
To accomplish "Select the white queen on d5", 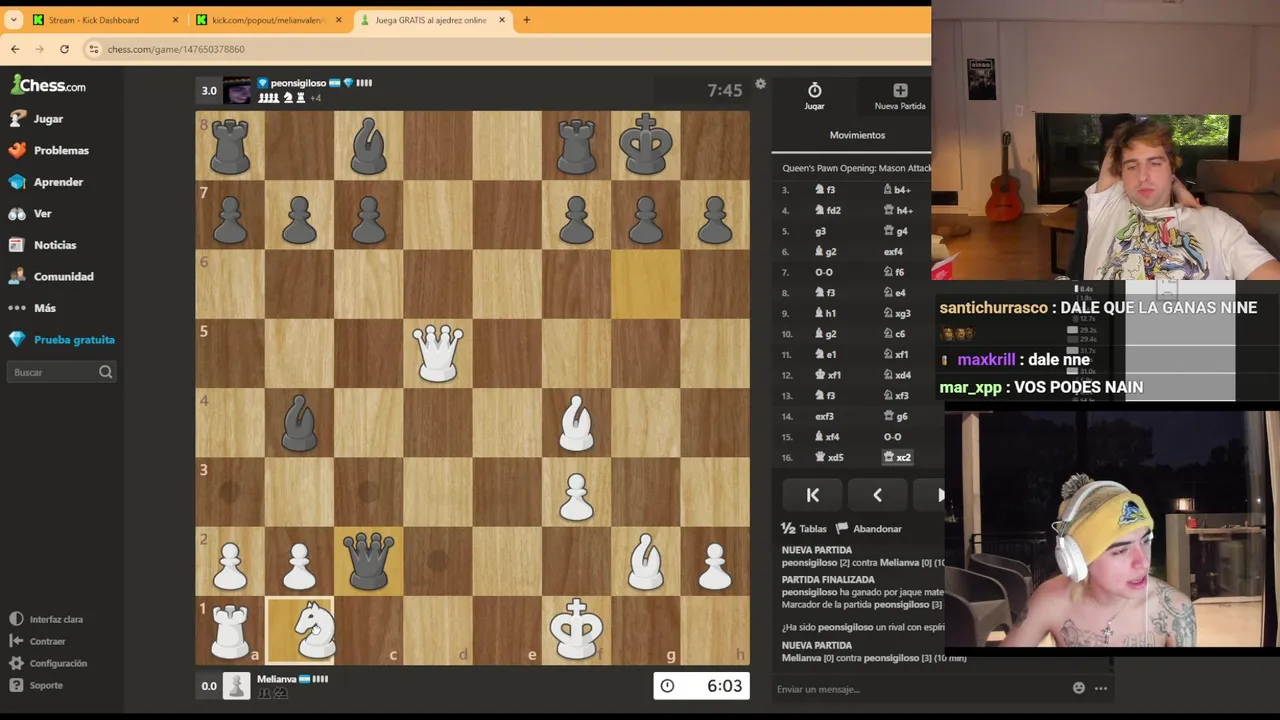I will pos(438,353).
